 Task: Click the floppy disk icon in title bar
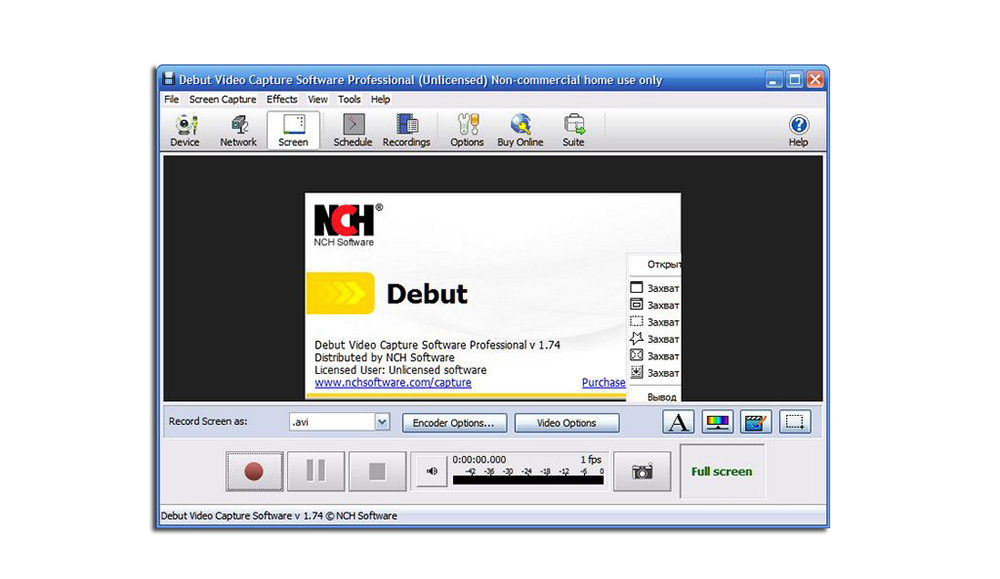[168, 79]
